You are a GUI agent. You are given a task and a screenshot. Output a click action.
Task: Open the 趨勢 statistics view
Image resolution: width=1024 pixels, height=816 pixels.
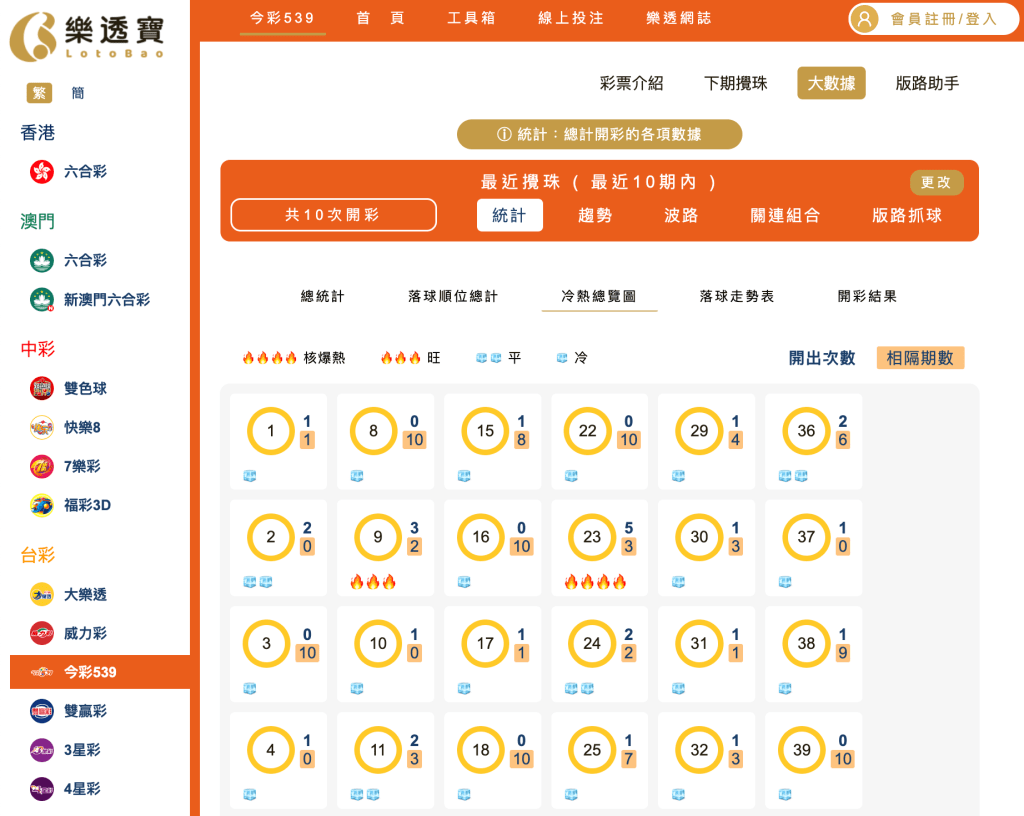pyautogui.click(x=597, y=215)
